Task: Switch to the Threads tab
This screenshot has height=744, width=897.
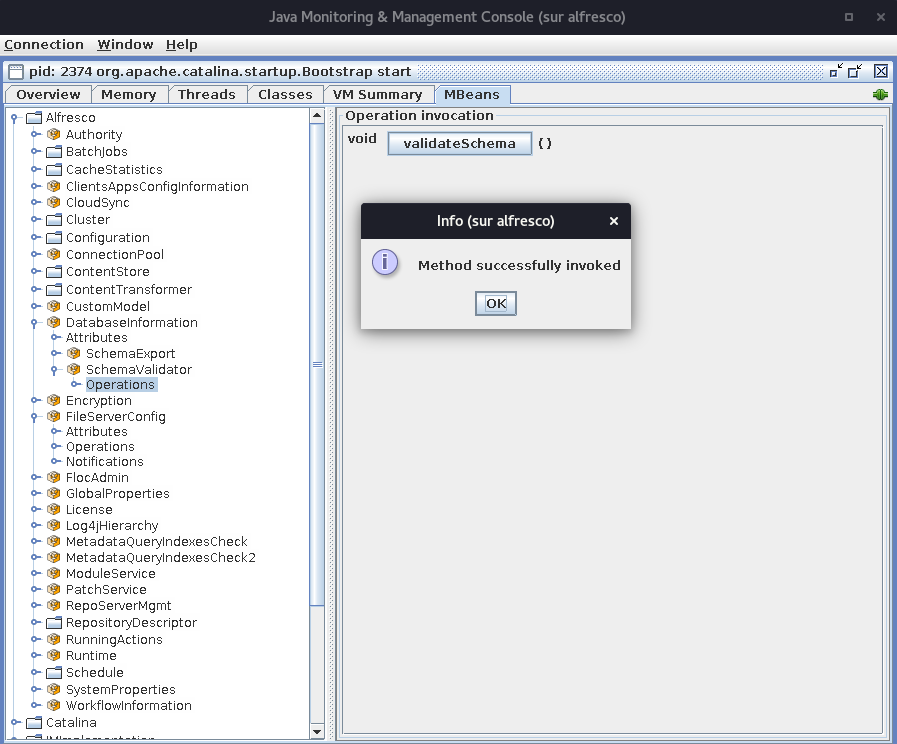Action: click(x=207, y=94)
